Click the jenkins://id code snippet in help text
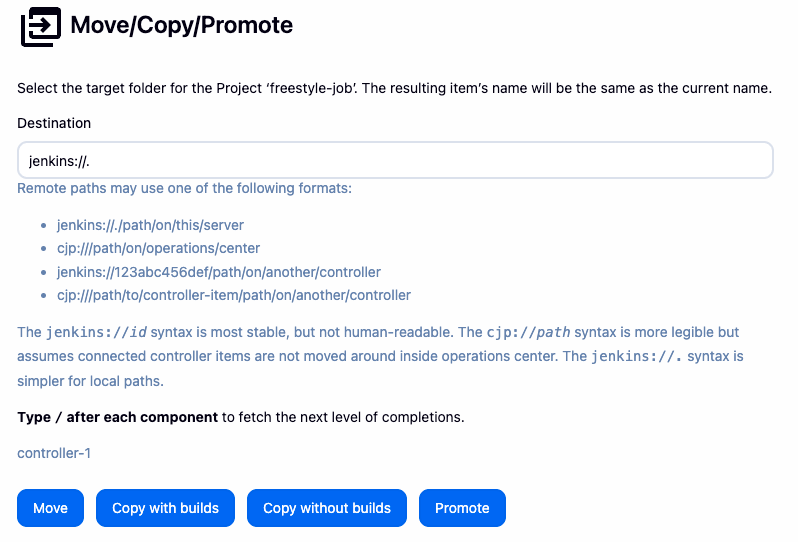This screenshot has width=798, height=542. [96, 332]
